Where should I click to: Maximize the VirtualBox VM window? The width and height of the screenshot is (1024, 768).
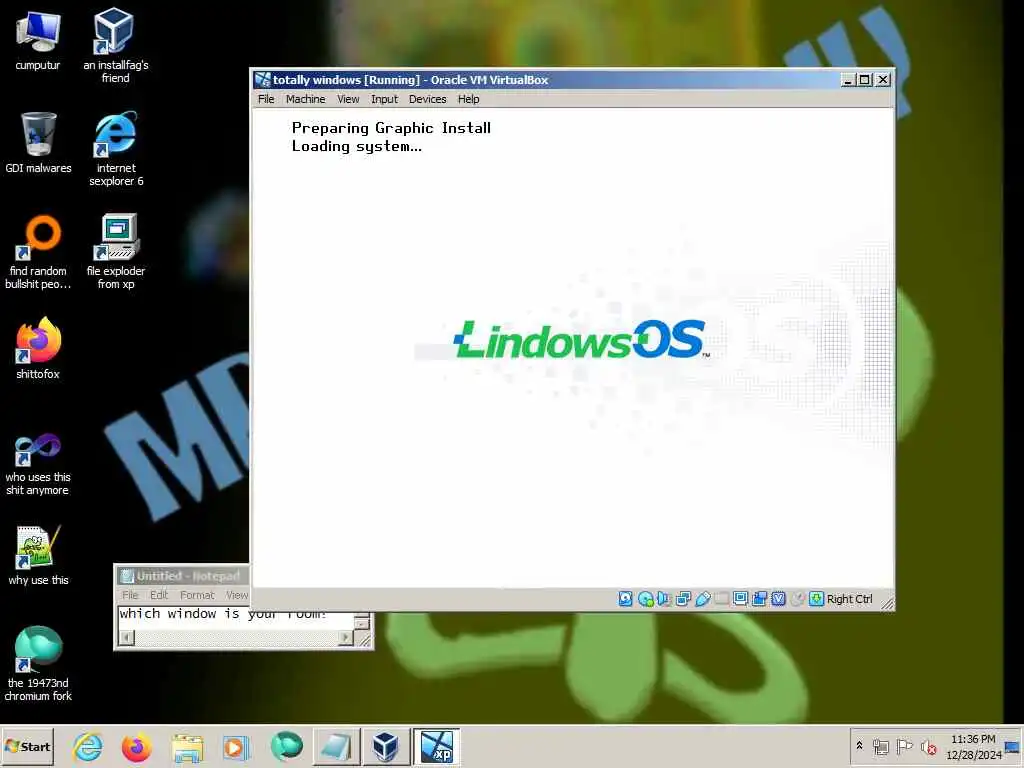(x=865, y=80)
